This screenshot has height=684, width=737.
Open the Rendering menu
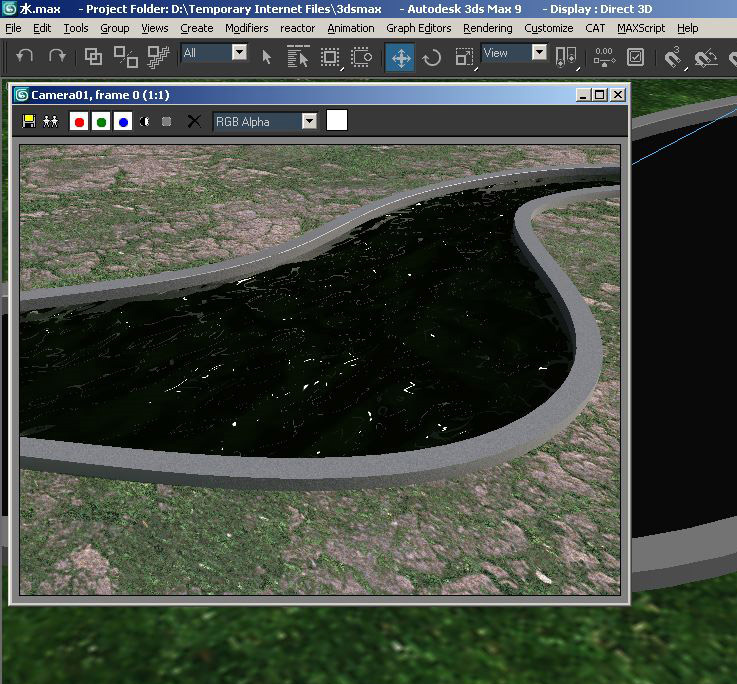[487, 28]
